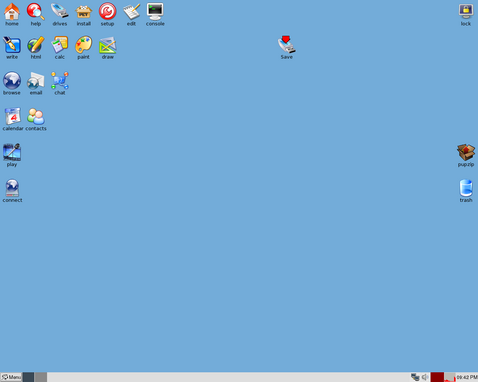
Task: Click the Save session icon
Action: [x=286, y=45]
